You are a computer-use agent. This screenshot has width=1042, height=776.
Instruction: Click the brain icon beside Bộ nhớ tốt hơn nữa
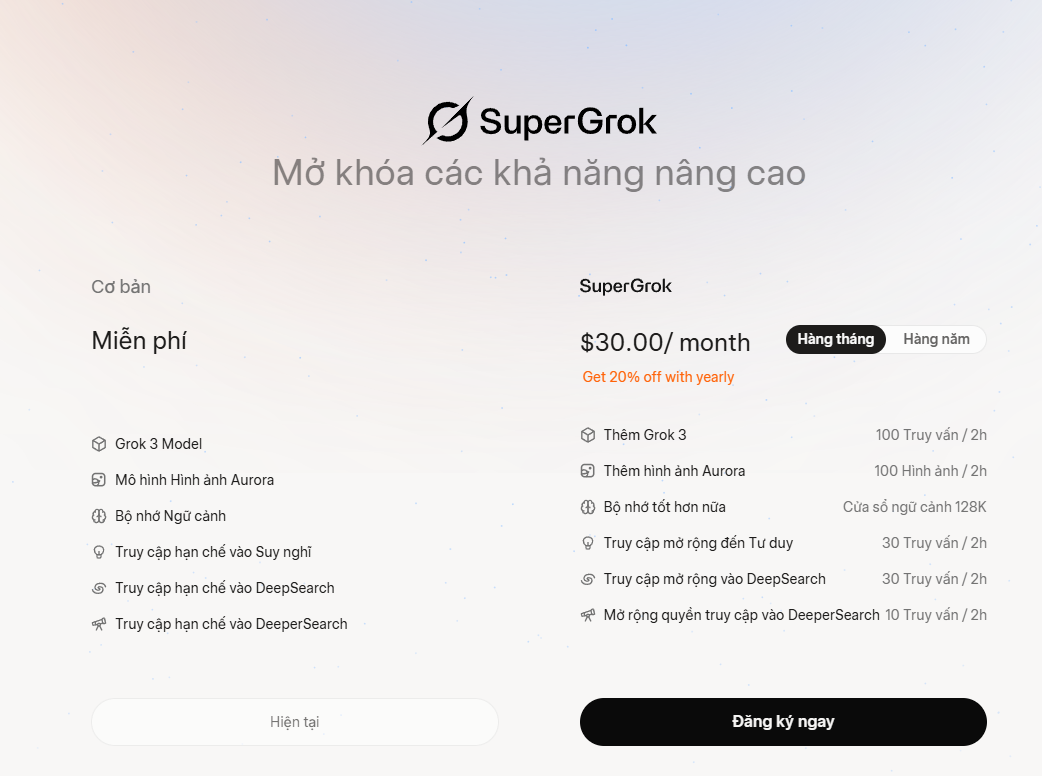[x=588, y=508]
